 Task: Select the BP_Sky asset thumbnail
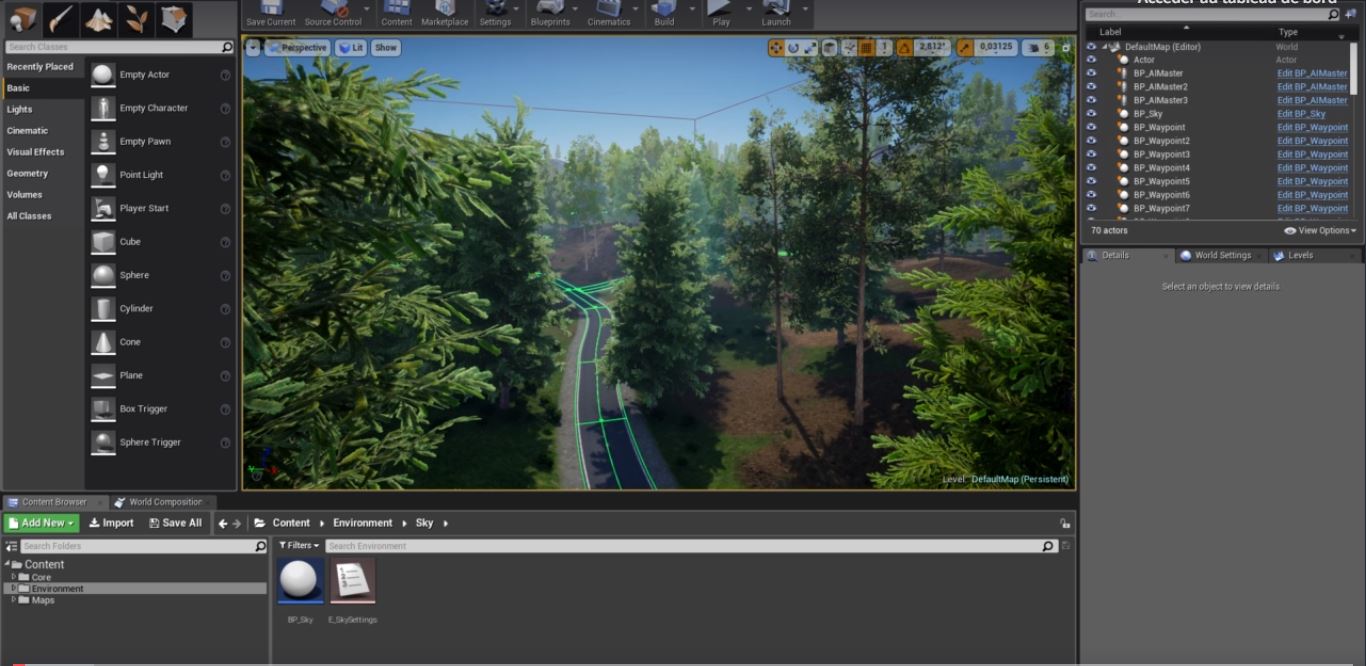click(300, 581)
